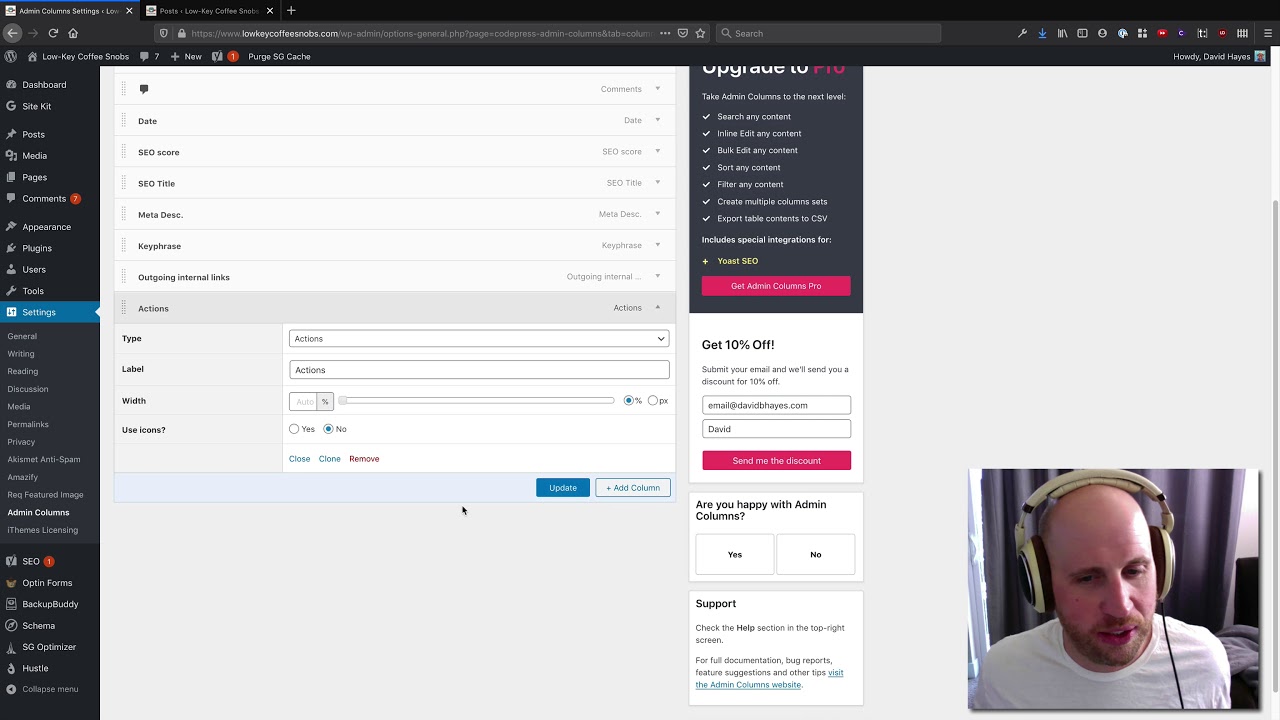Collapse the Actions column settings

point(658,307)
